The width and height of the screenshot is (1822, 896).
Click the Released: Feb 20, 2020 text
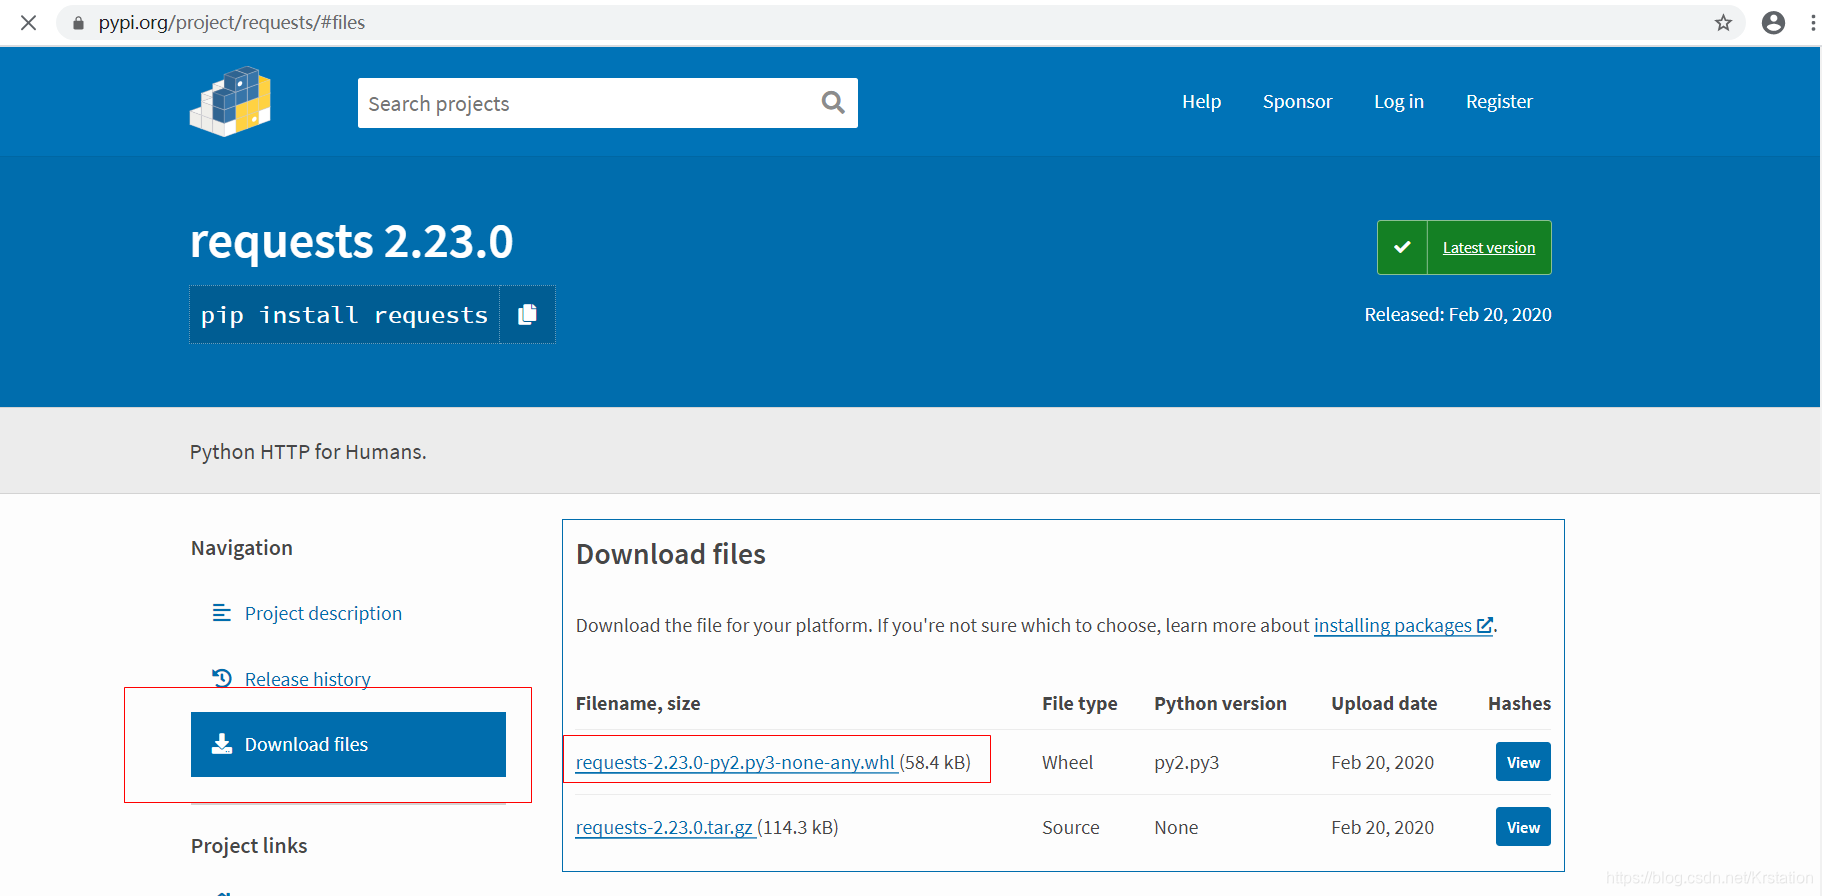click(x=1458, y=314)
